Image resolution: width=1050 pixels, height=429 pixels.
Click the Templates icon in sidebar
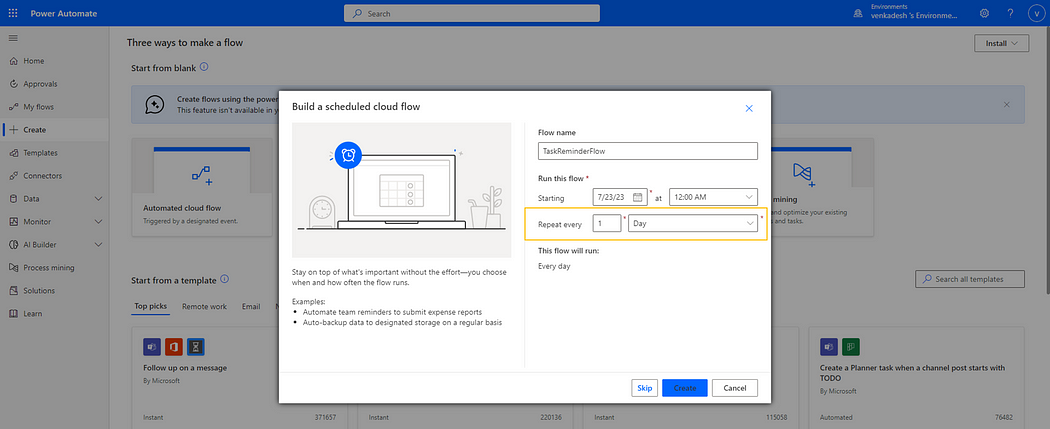click(13, 153)
